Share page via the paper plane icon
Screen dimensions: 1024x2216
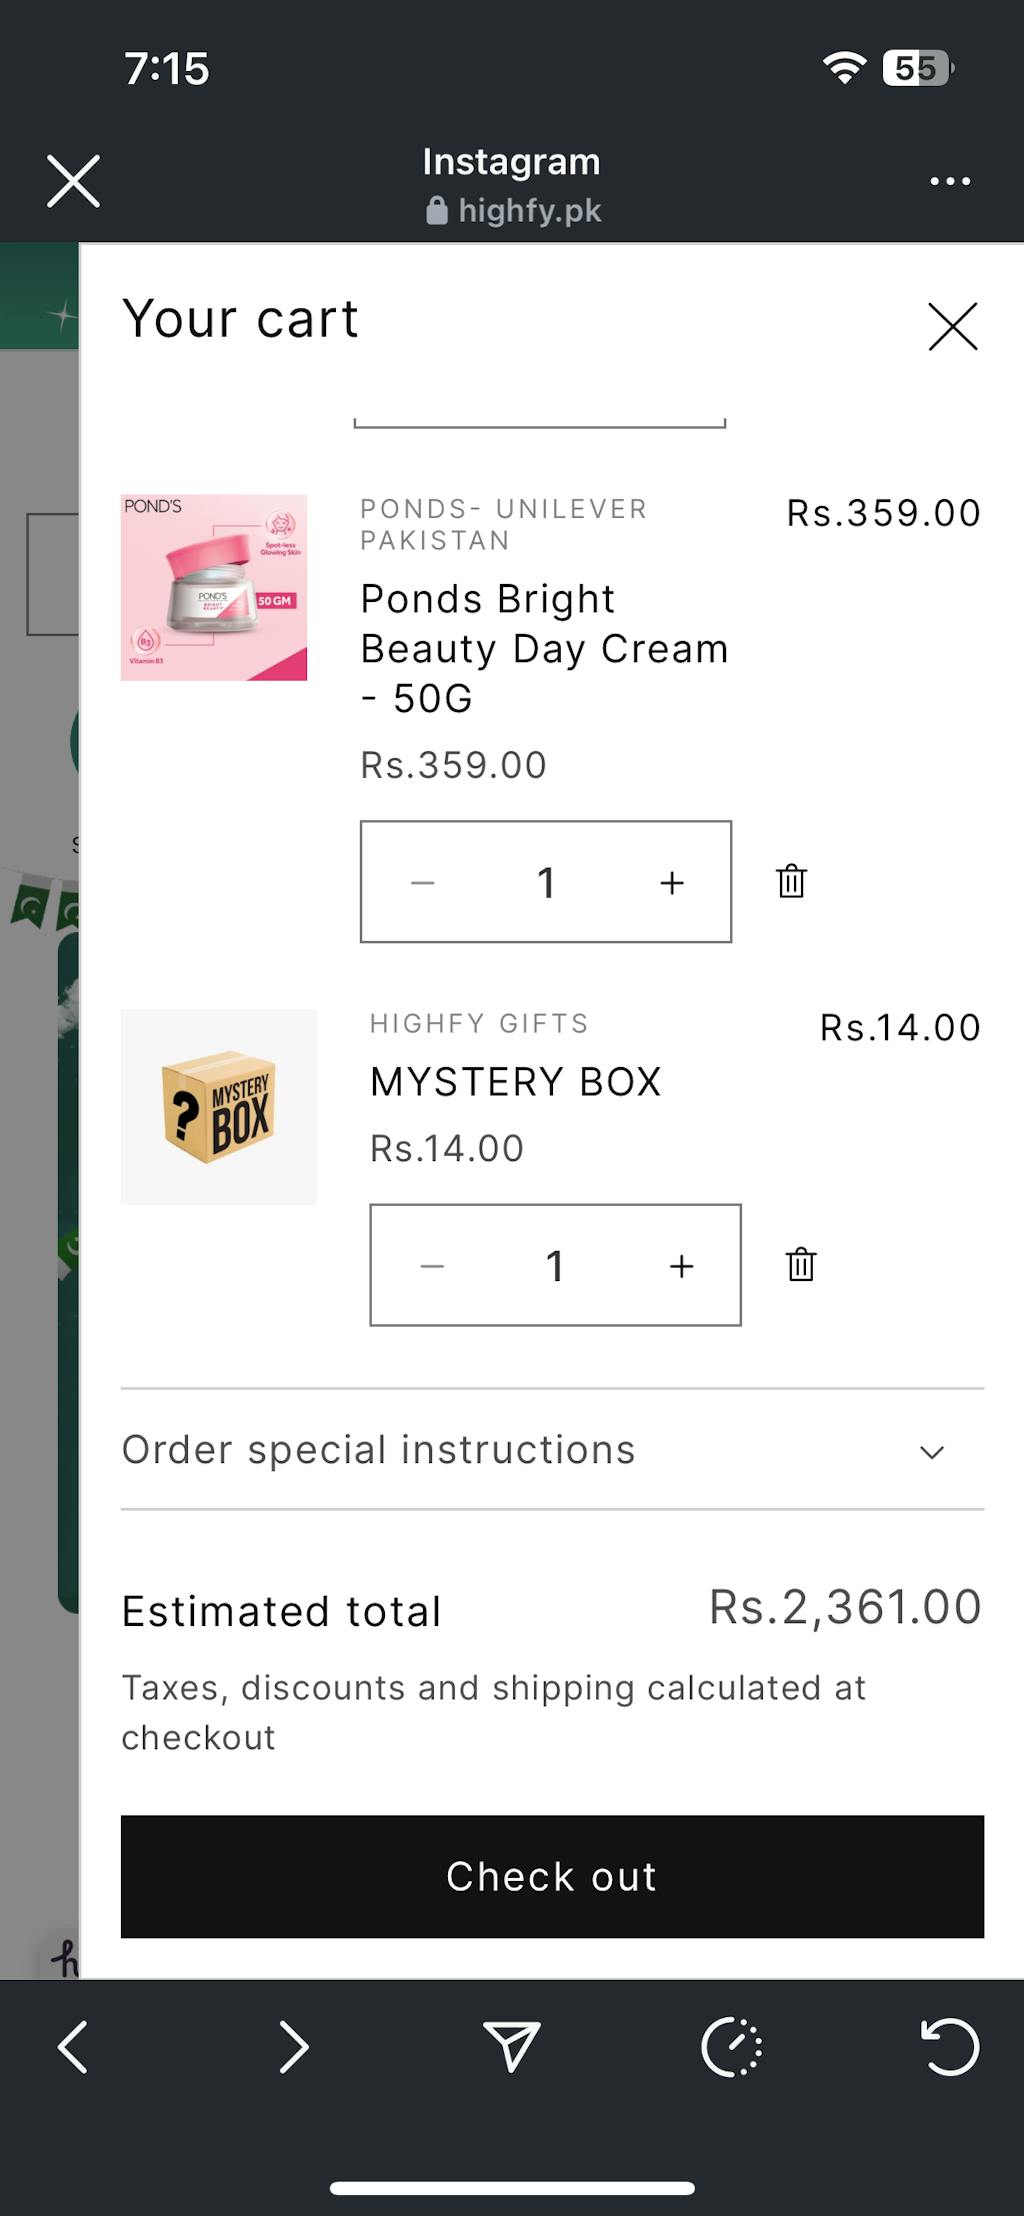point(512,2046)
